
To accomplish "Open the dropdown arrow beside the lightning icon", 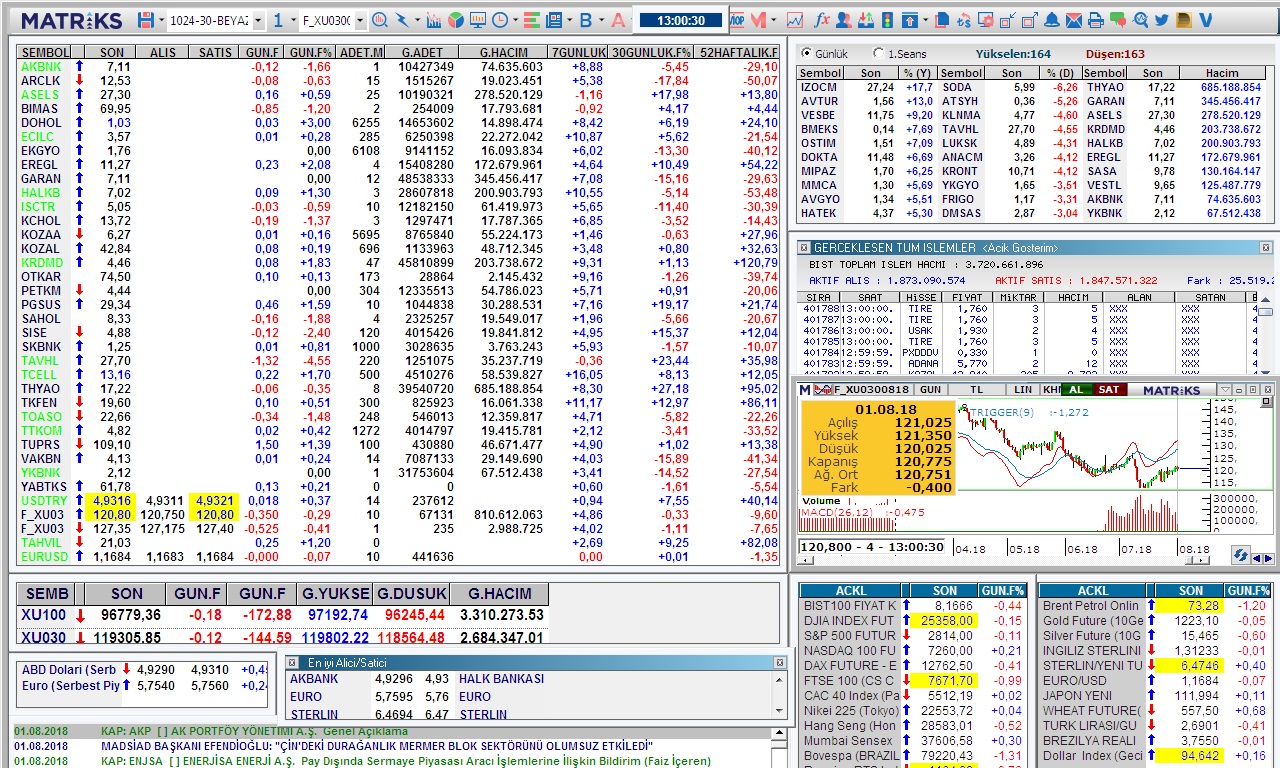I will click(417, 20).
